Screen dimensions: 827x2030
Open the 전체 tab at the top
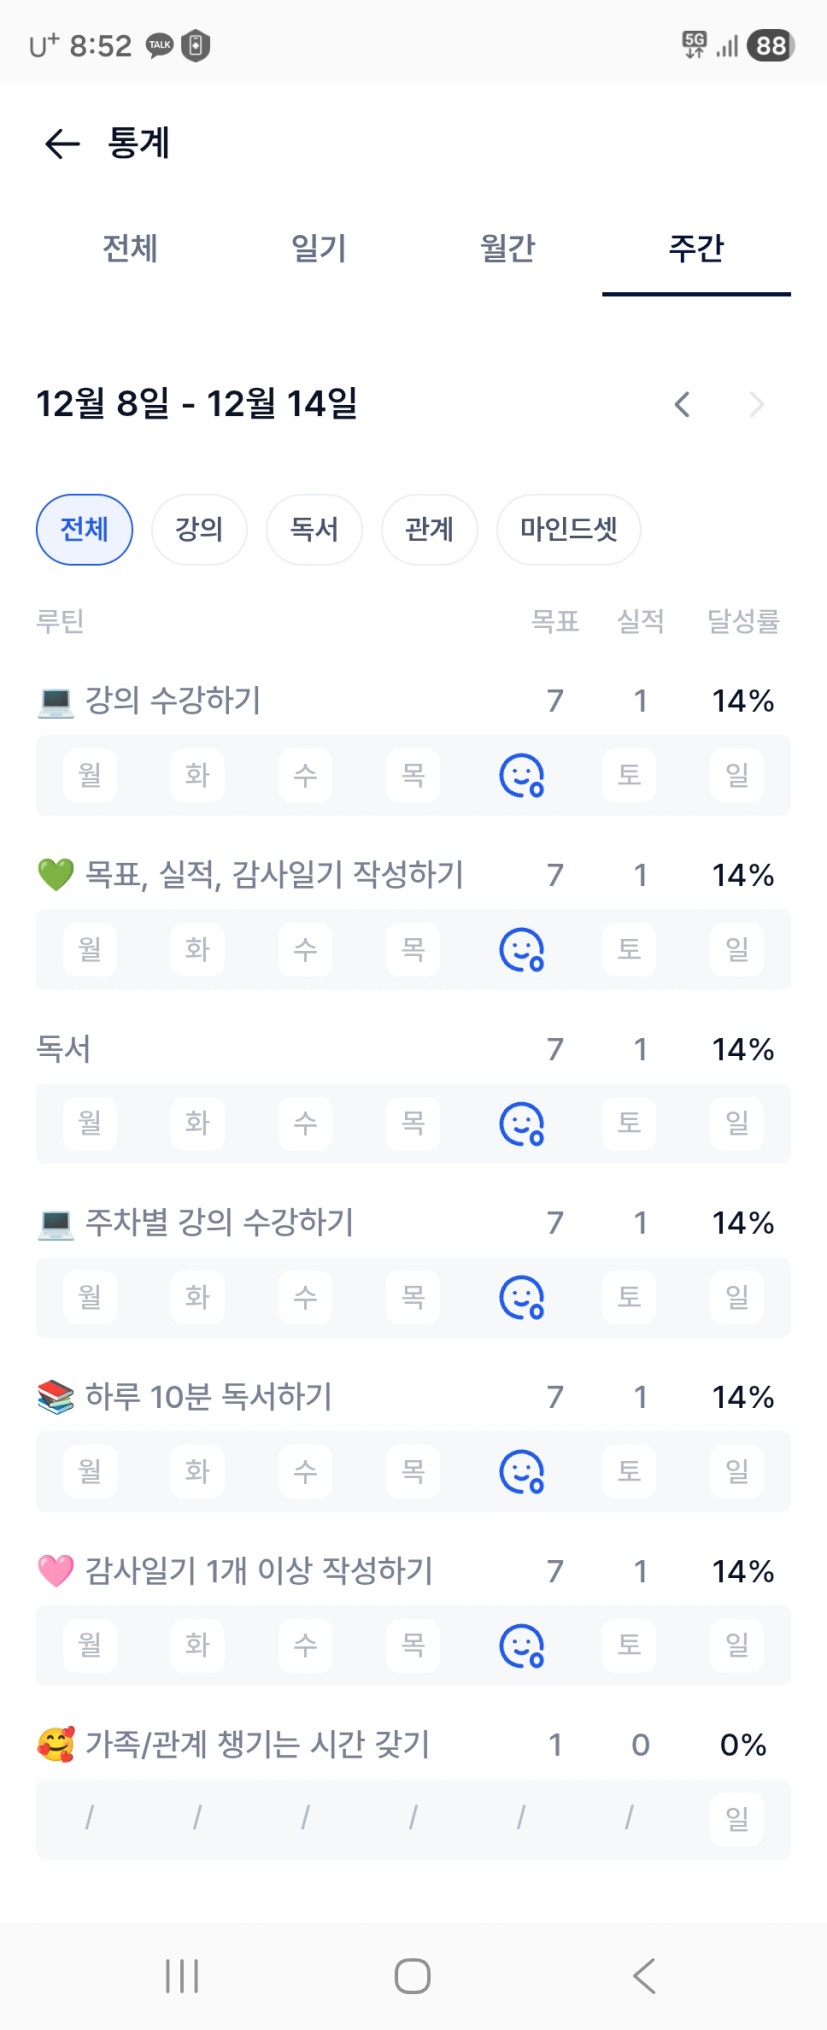click(130, 248)
